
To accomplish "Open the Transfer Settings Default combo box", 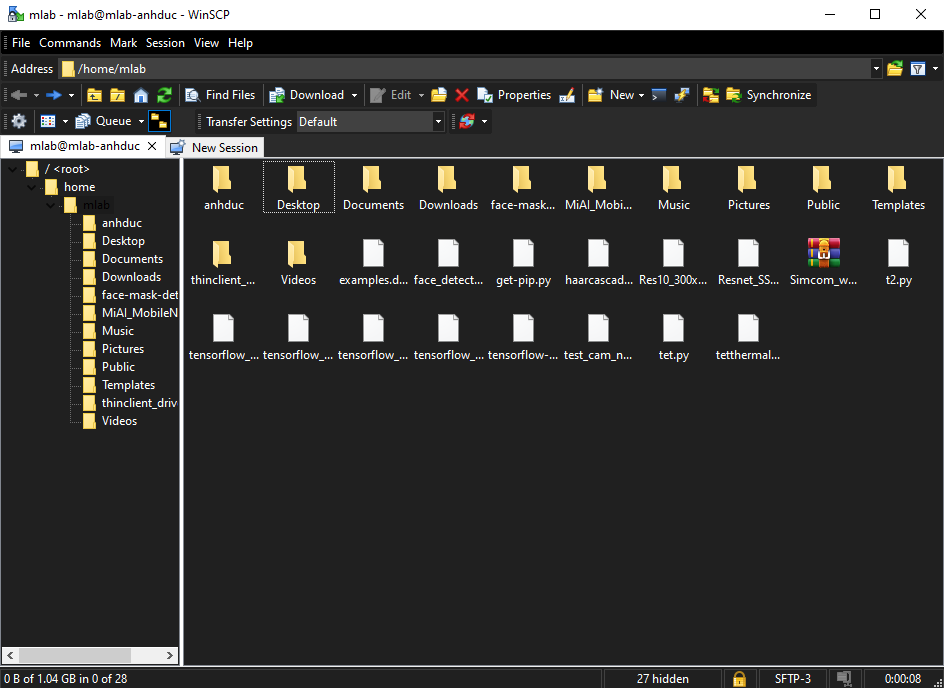I will (371, 122).
